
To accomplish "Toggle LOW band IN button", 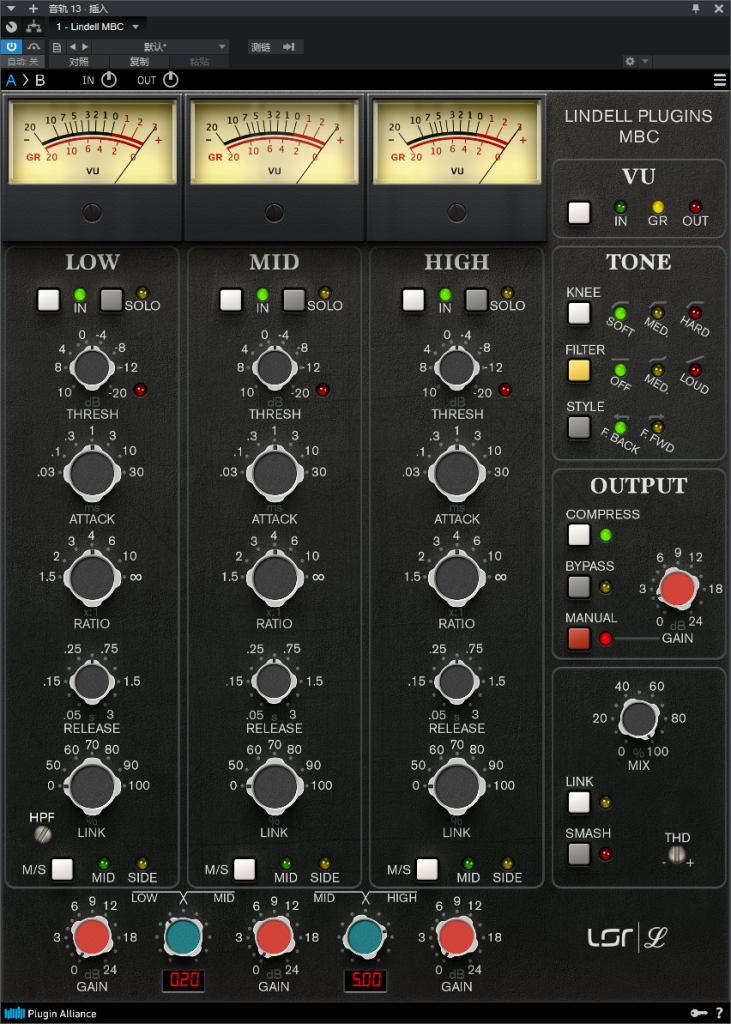I will point(48,300).
